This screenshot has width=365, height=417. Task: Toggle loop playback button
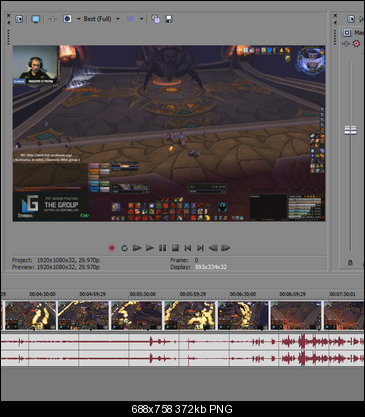pyautogui.click(x=124, y=248)
